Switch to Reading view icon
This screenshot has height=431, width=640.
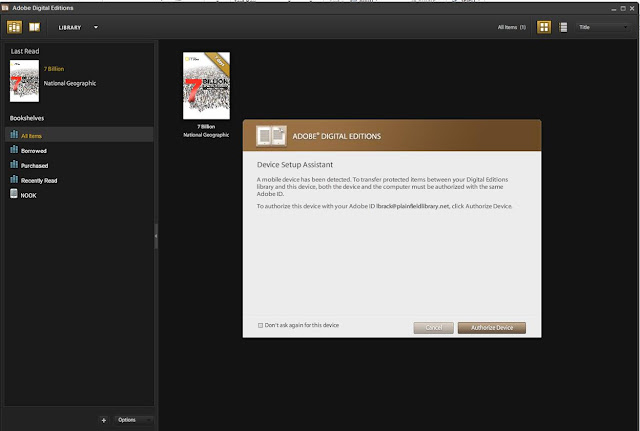tap(34, 27)
